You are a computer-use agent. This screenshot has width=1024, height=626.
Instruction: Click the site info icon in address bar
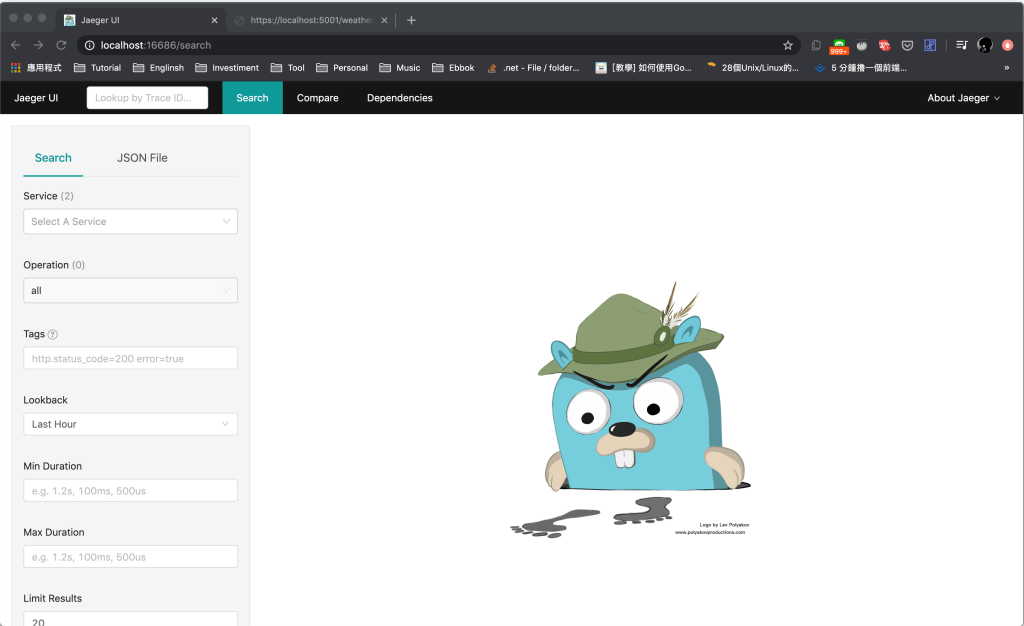tap(89, 45)
